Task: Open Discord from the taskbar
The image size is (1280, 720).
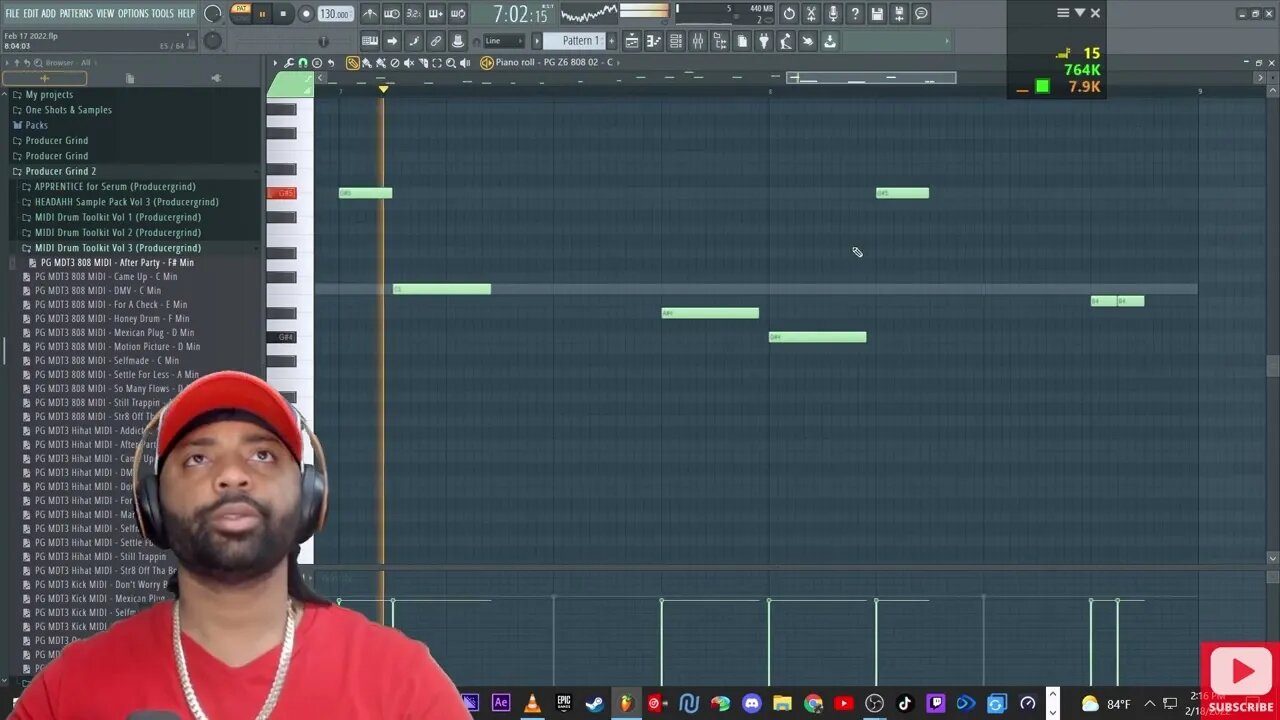Action: click(751, 703)
